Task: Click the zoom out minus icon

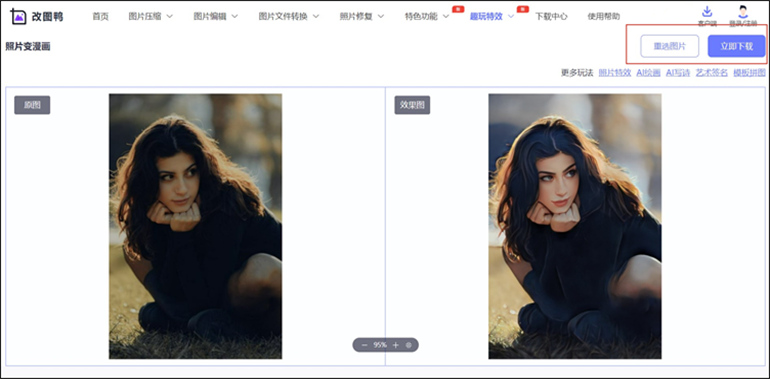Action: tap(364, 345)
